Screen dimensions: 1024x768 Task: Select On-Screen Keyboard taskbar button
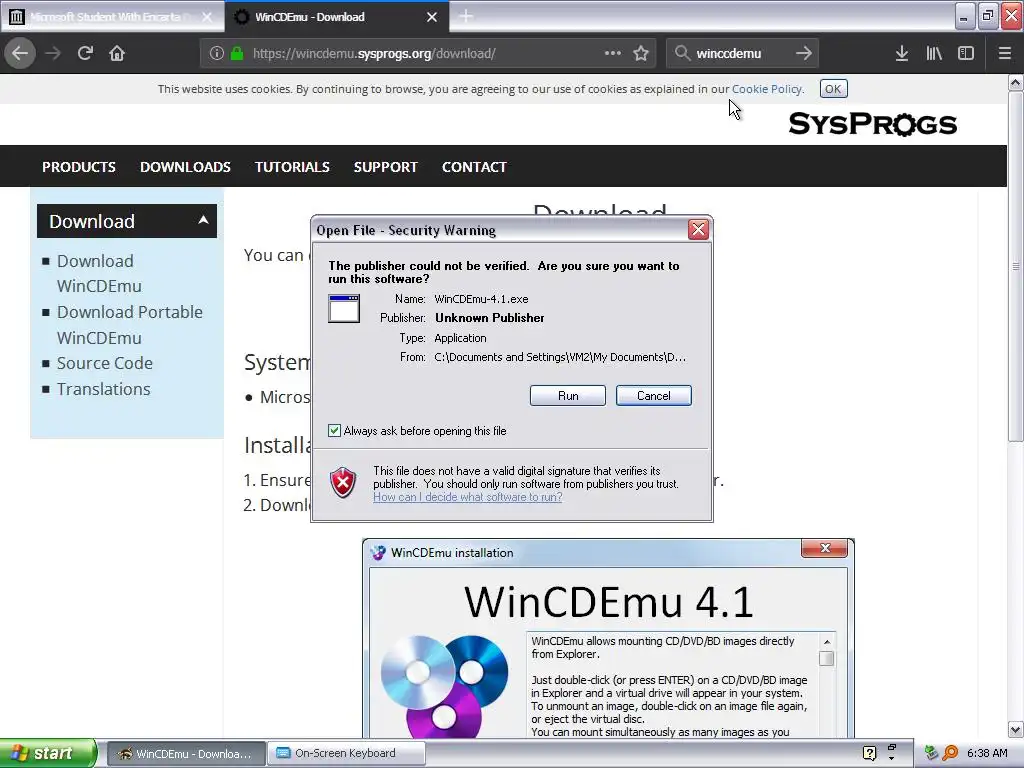[x=346, y=754]
